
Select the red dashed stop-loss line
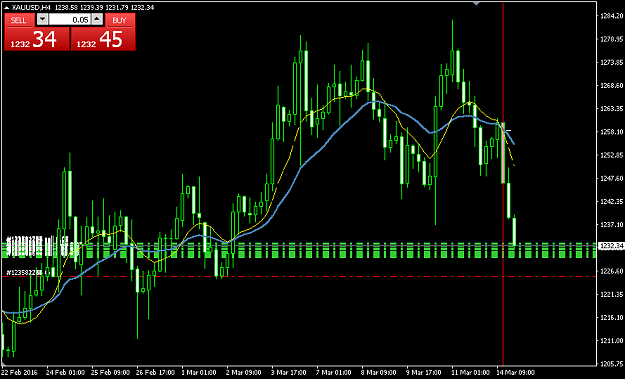(x=299, y=276)
